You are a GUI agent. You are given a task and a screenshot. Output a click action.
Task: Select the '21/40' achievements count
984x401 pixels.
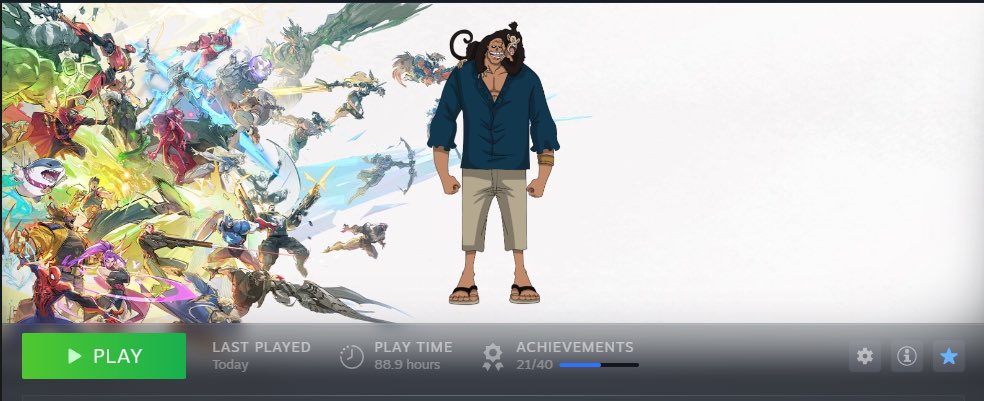[x=534, y=365]
